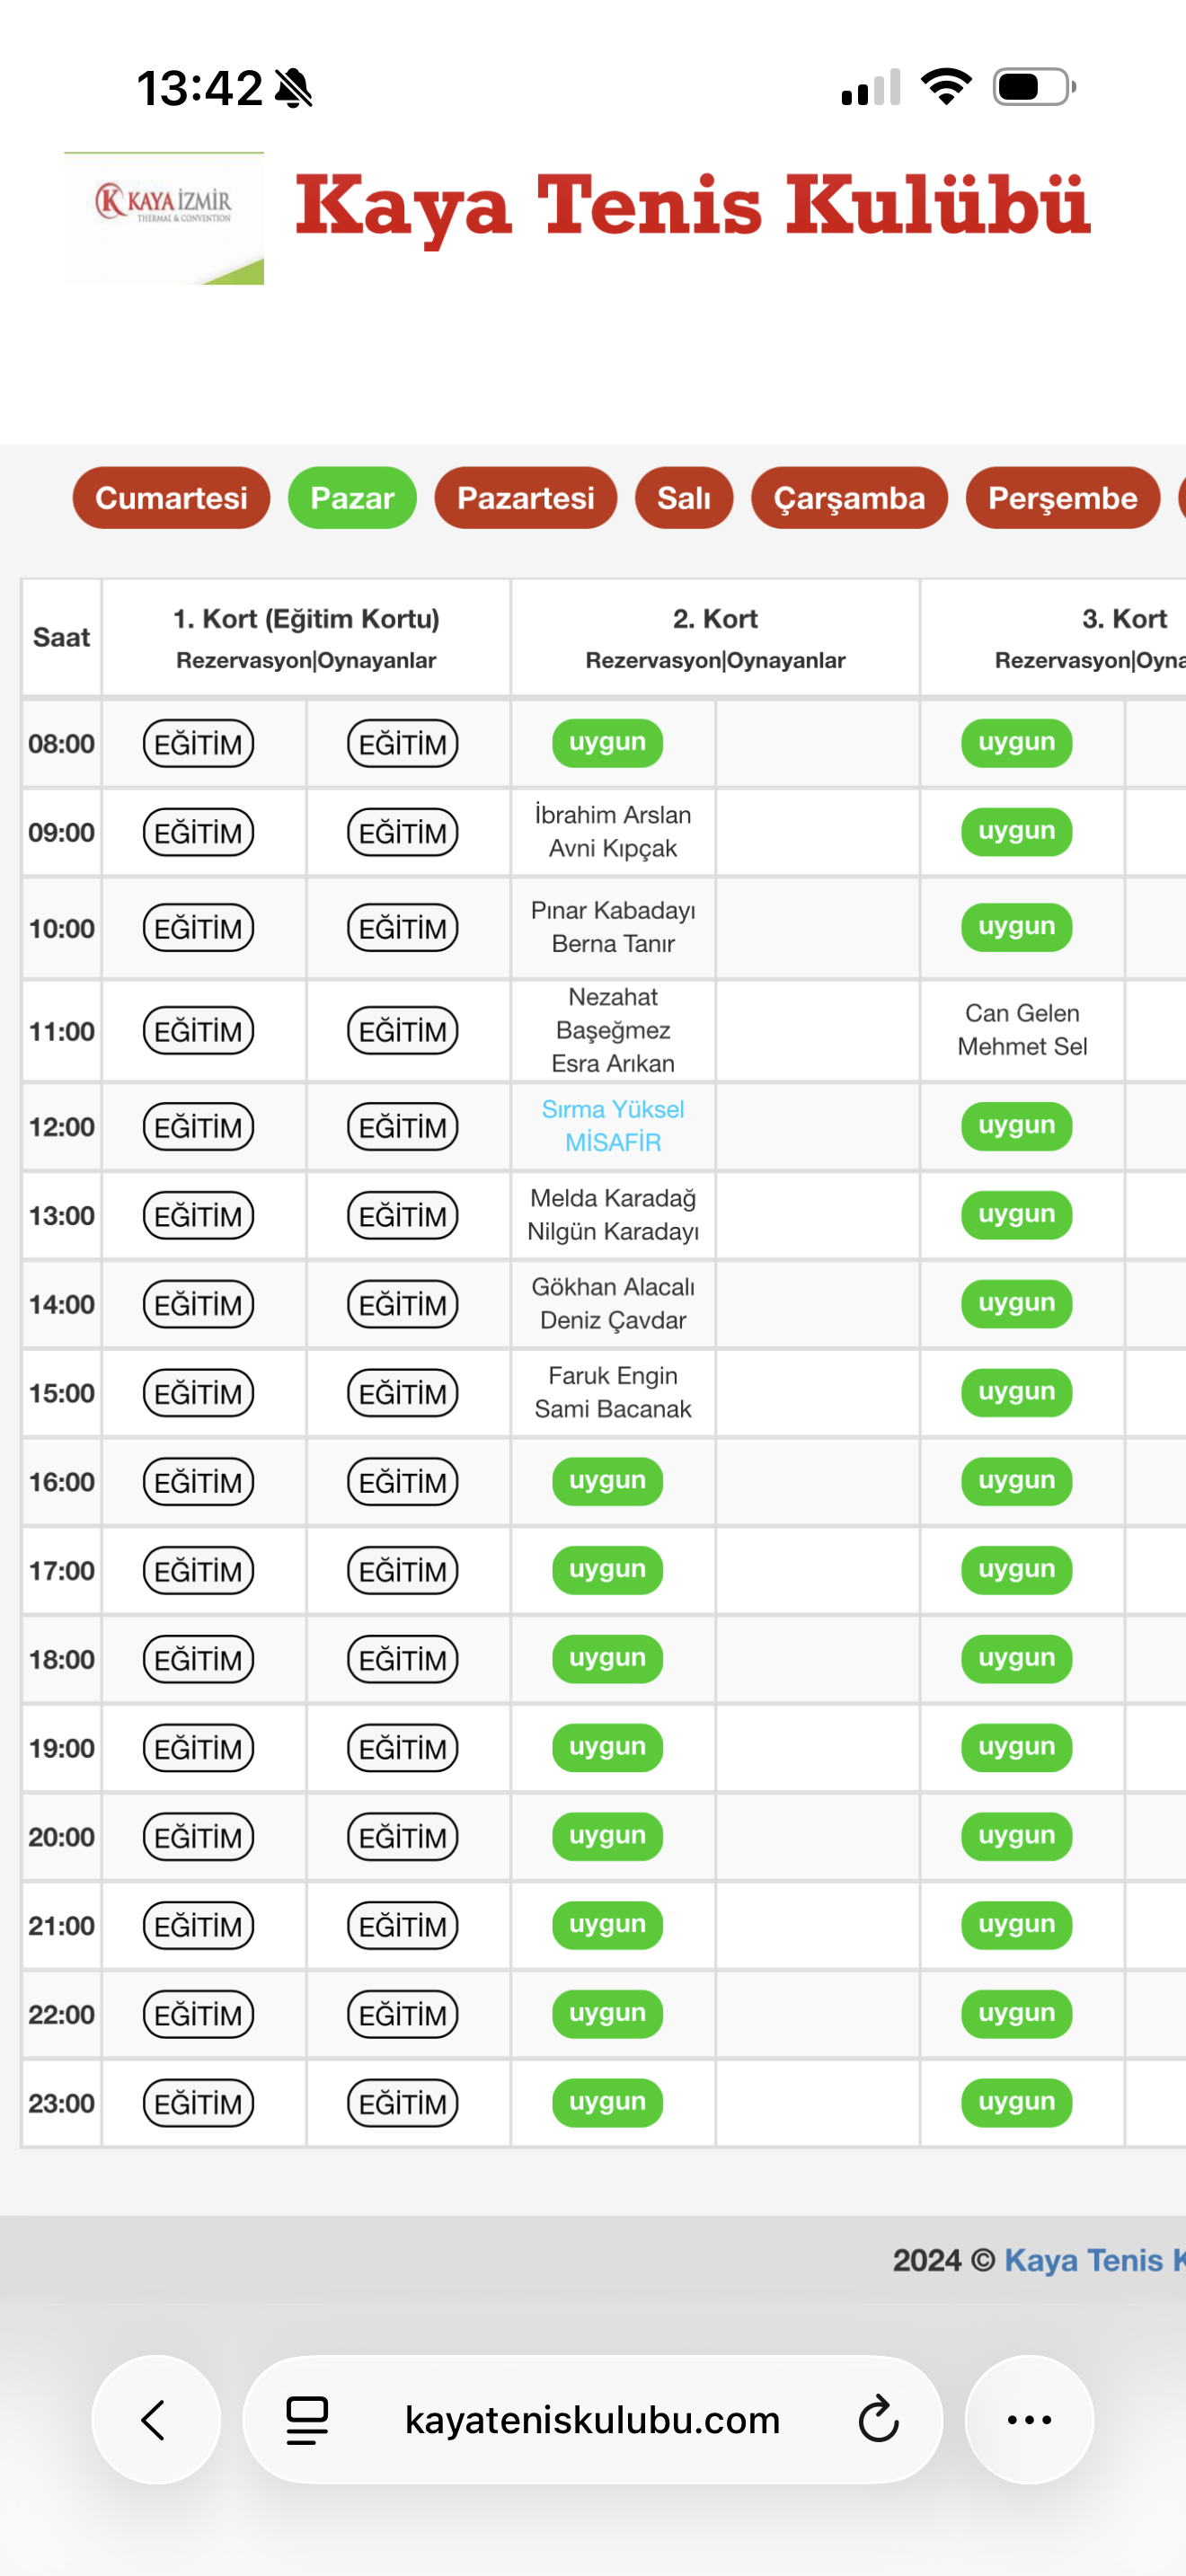Screen dimensions: 1186x2576
Task: Switch to the Cumartesi day tab
Action: click(171, 498)
